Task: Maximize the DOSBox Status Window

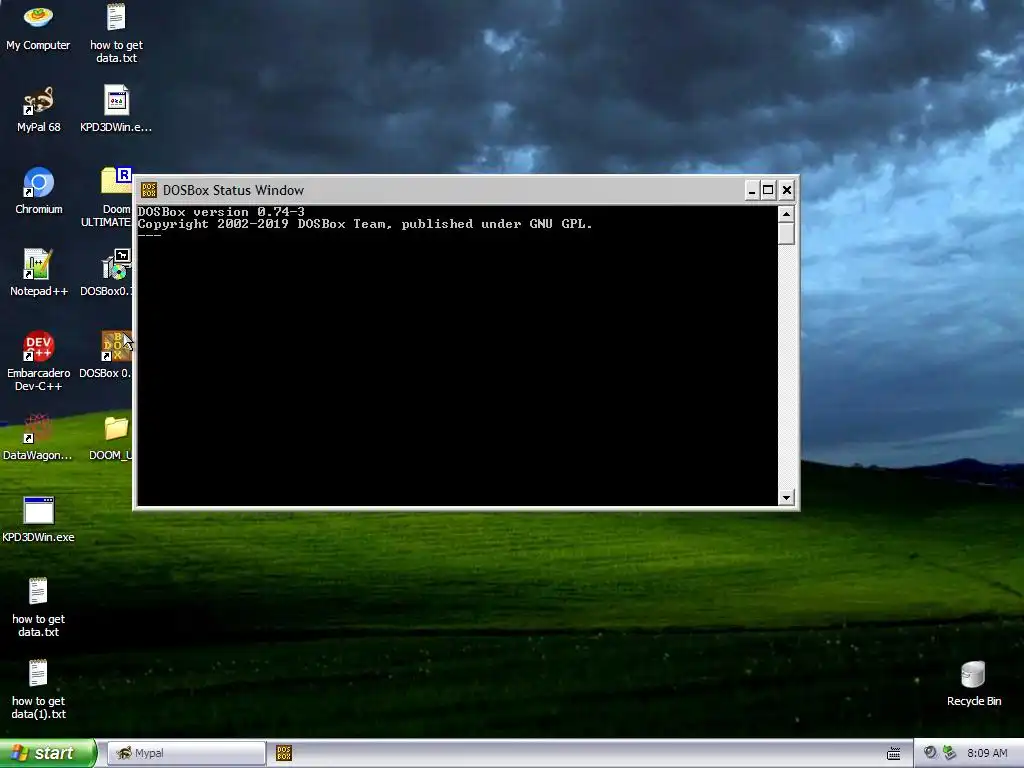Action: pyautogui.click(x=769, y=190)
